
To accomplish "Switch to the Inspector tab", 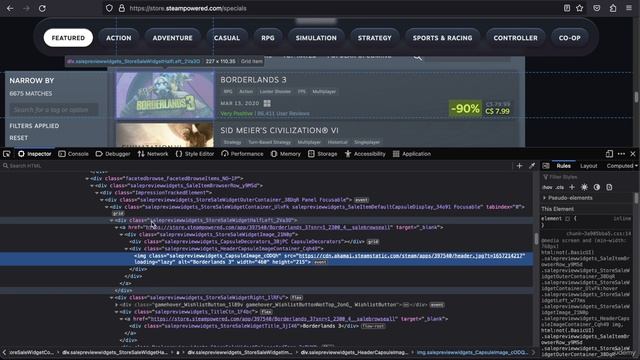I will [35, 154].
